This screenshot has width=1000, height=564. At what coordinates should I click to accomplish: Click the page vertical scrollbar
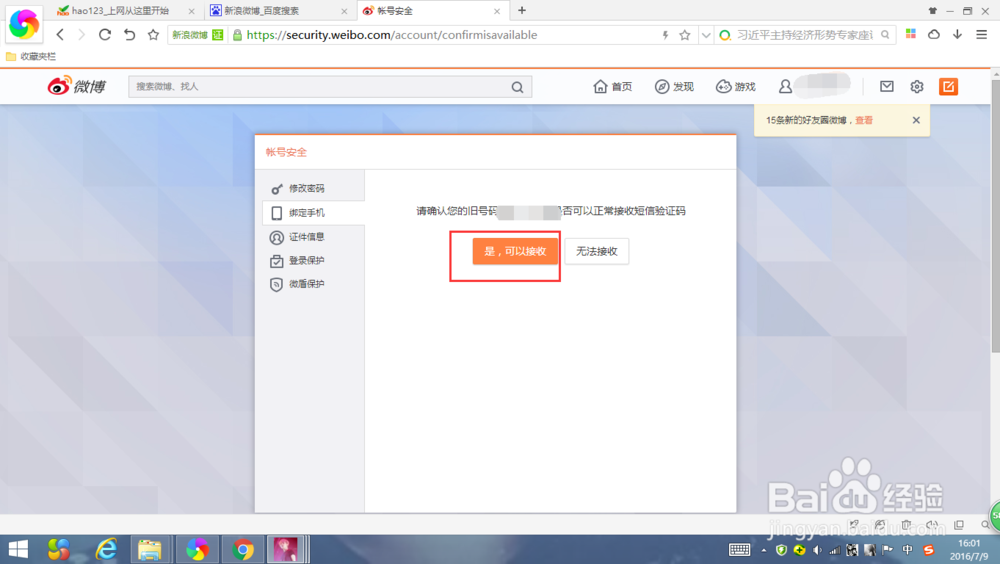[x=996, y=217]
